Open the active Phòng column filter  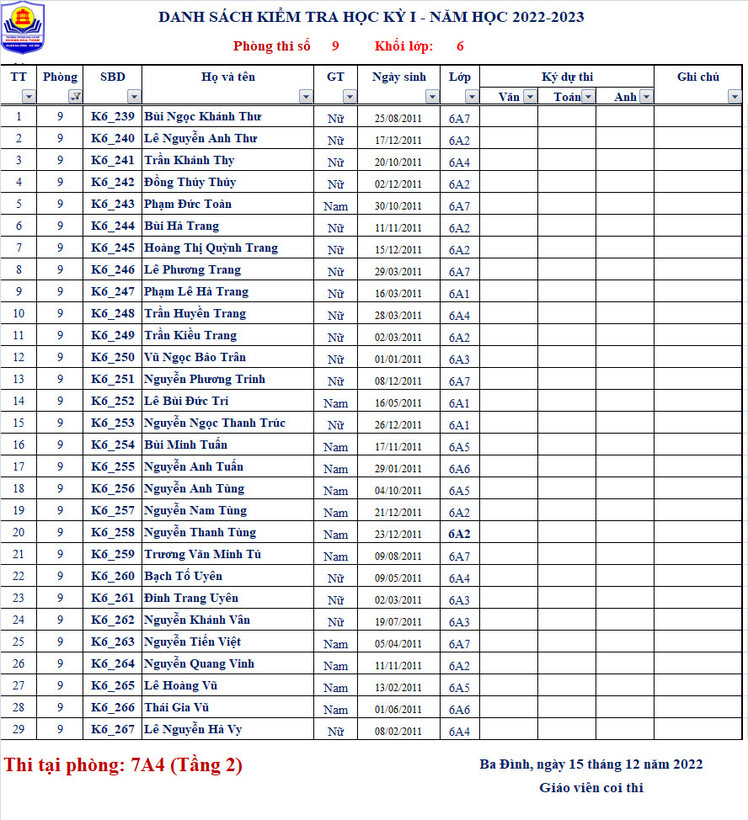click(75, 96)
